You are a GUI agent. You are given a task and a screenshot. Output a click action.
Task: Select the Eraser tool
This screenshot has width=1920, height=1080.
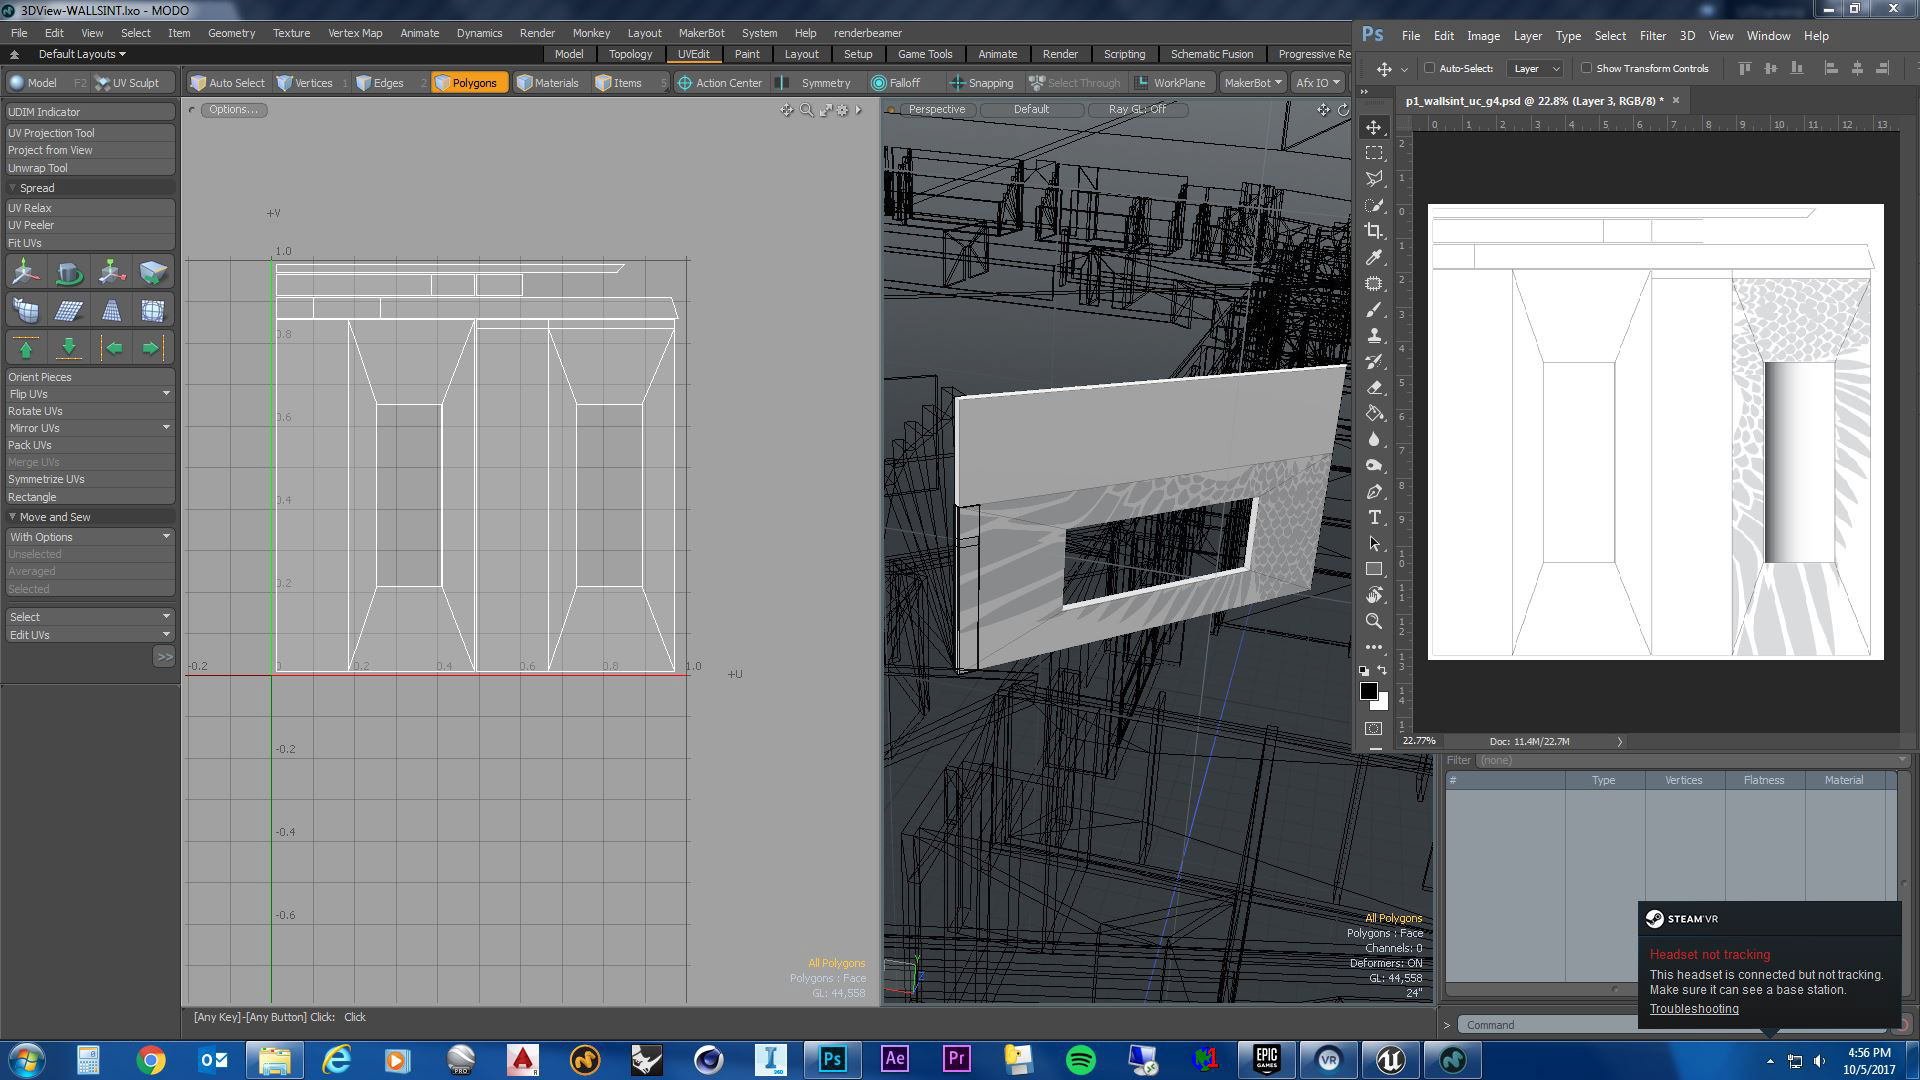click(1374, 387)
